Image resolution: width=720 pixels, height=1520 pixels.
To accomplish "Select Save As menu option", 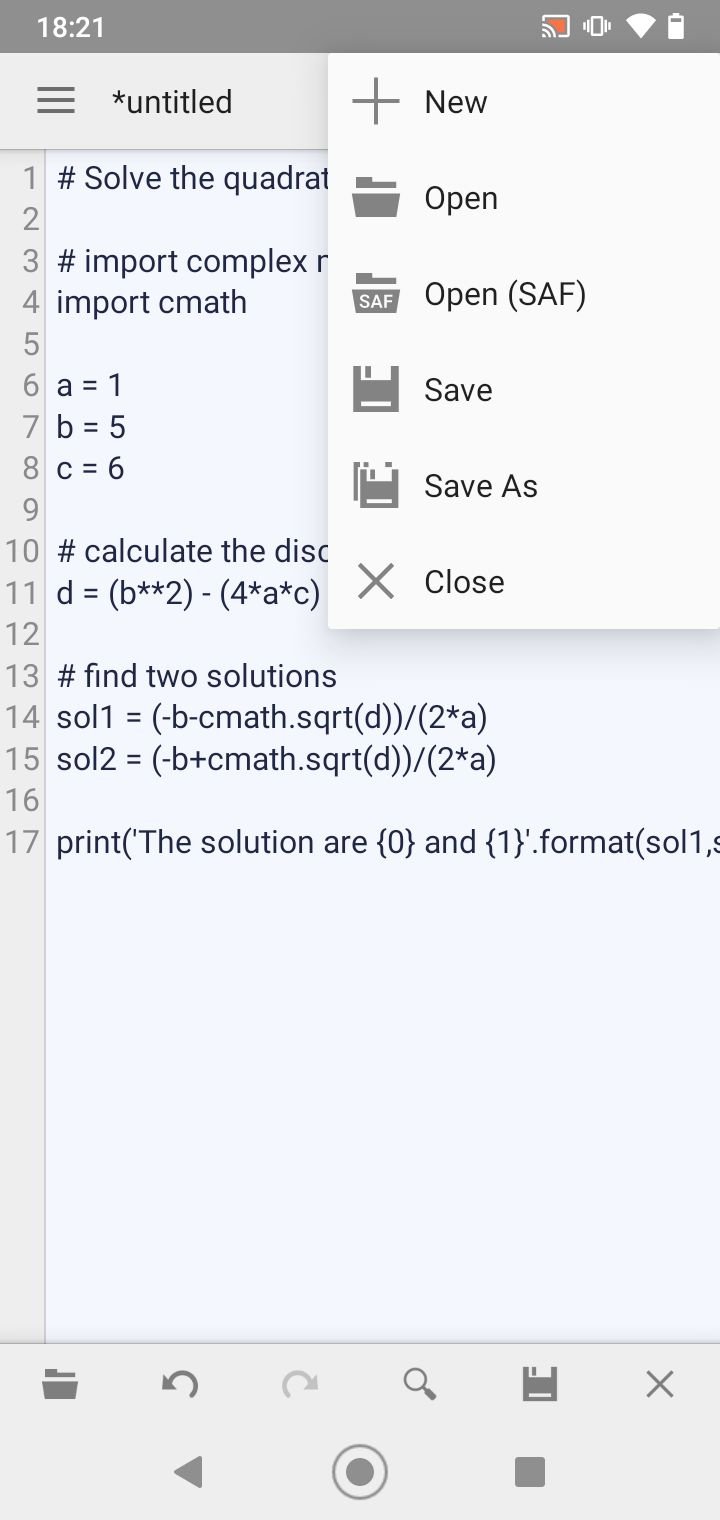I will (524, 486).
